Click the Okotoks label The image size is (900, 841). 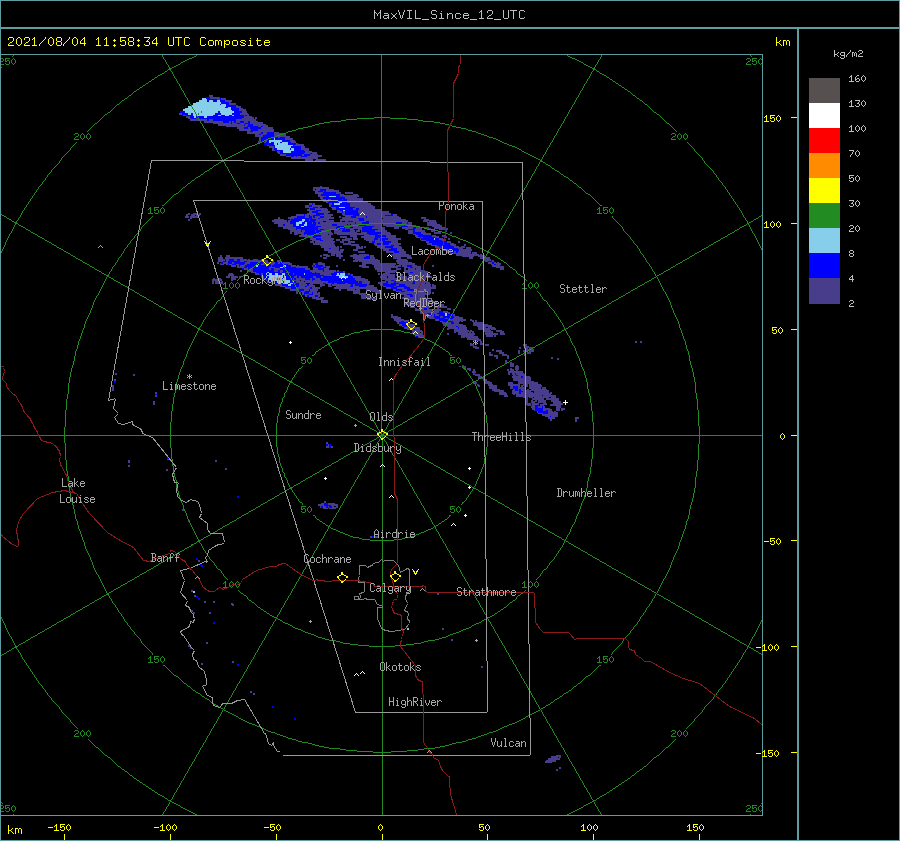tap(400, 667)
